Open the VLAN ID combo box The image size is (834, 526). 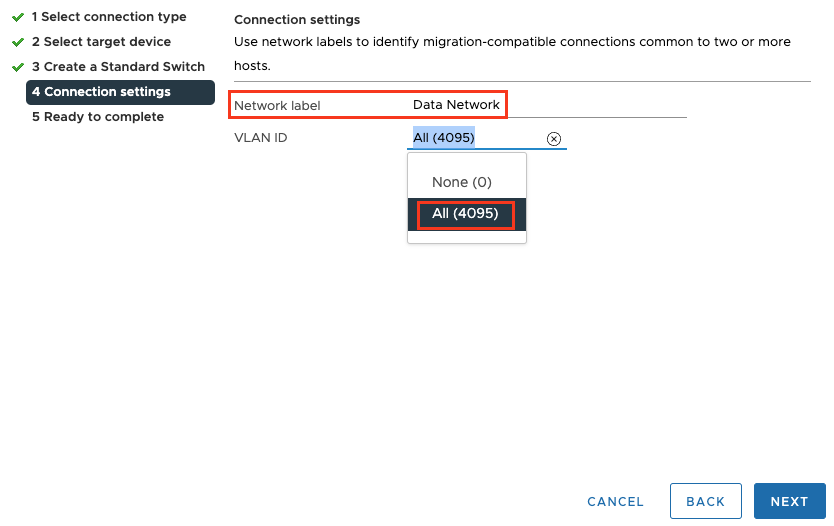[478, 138]
